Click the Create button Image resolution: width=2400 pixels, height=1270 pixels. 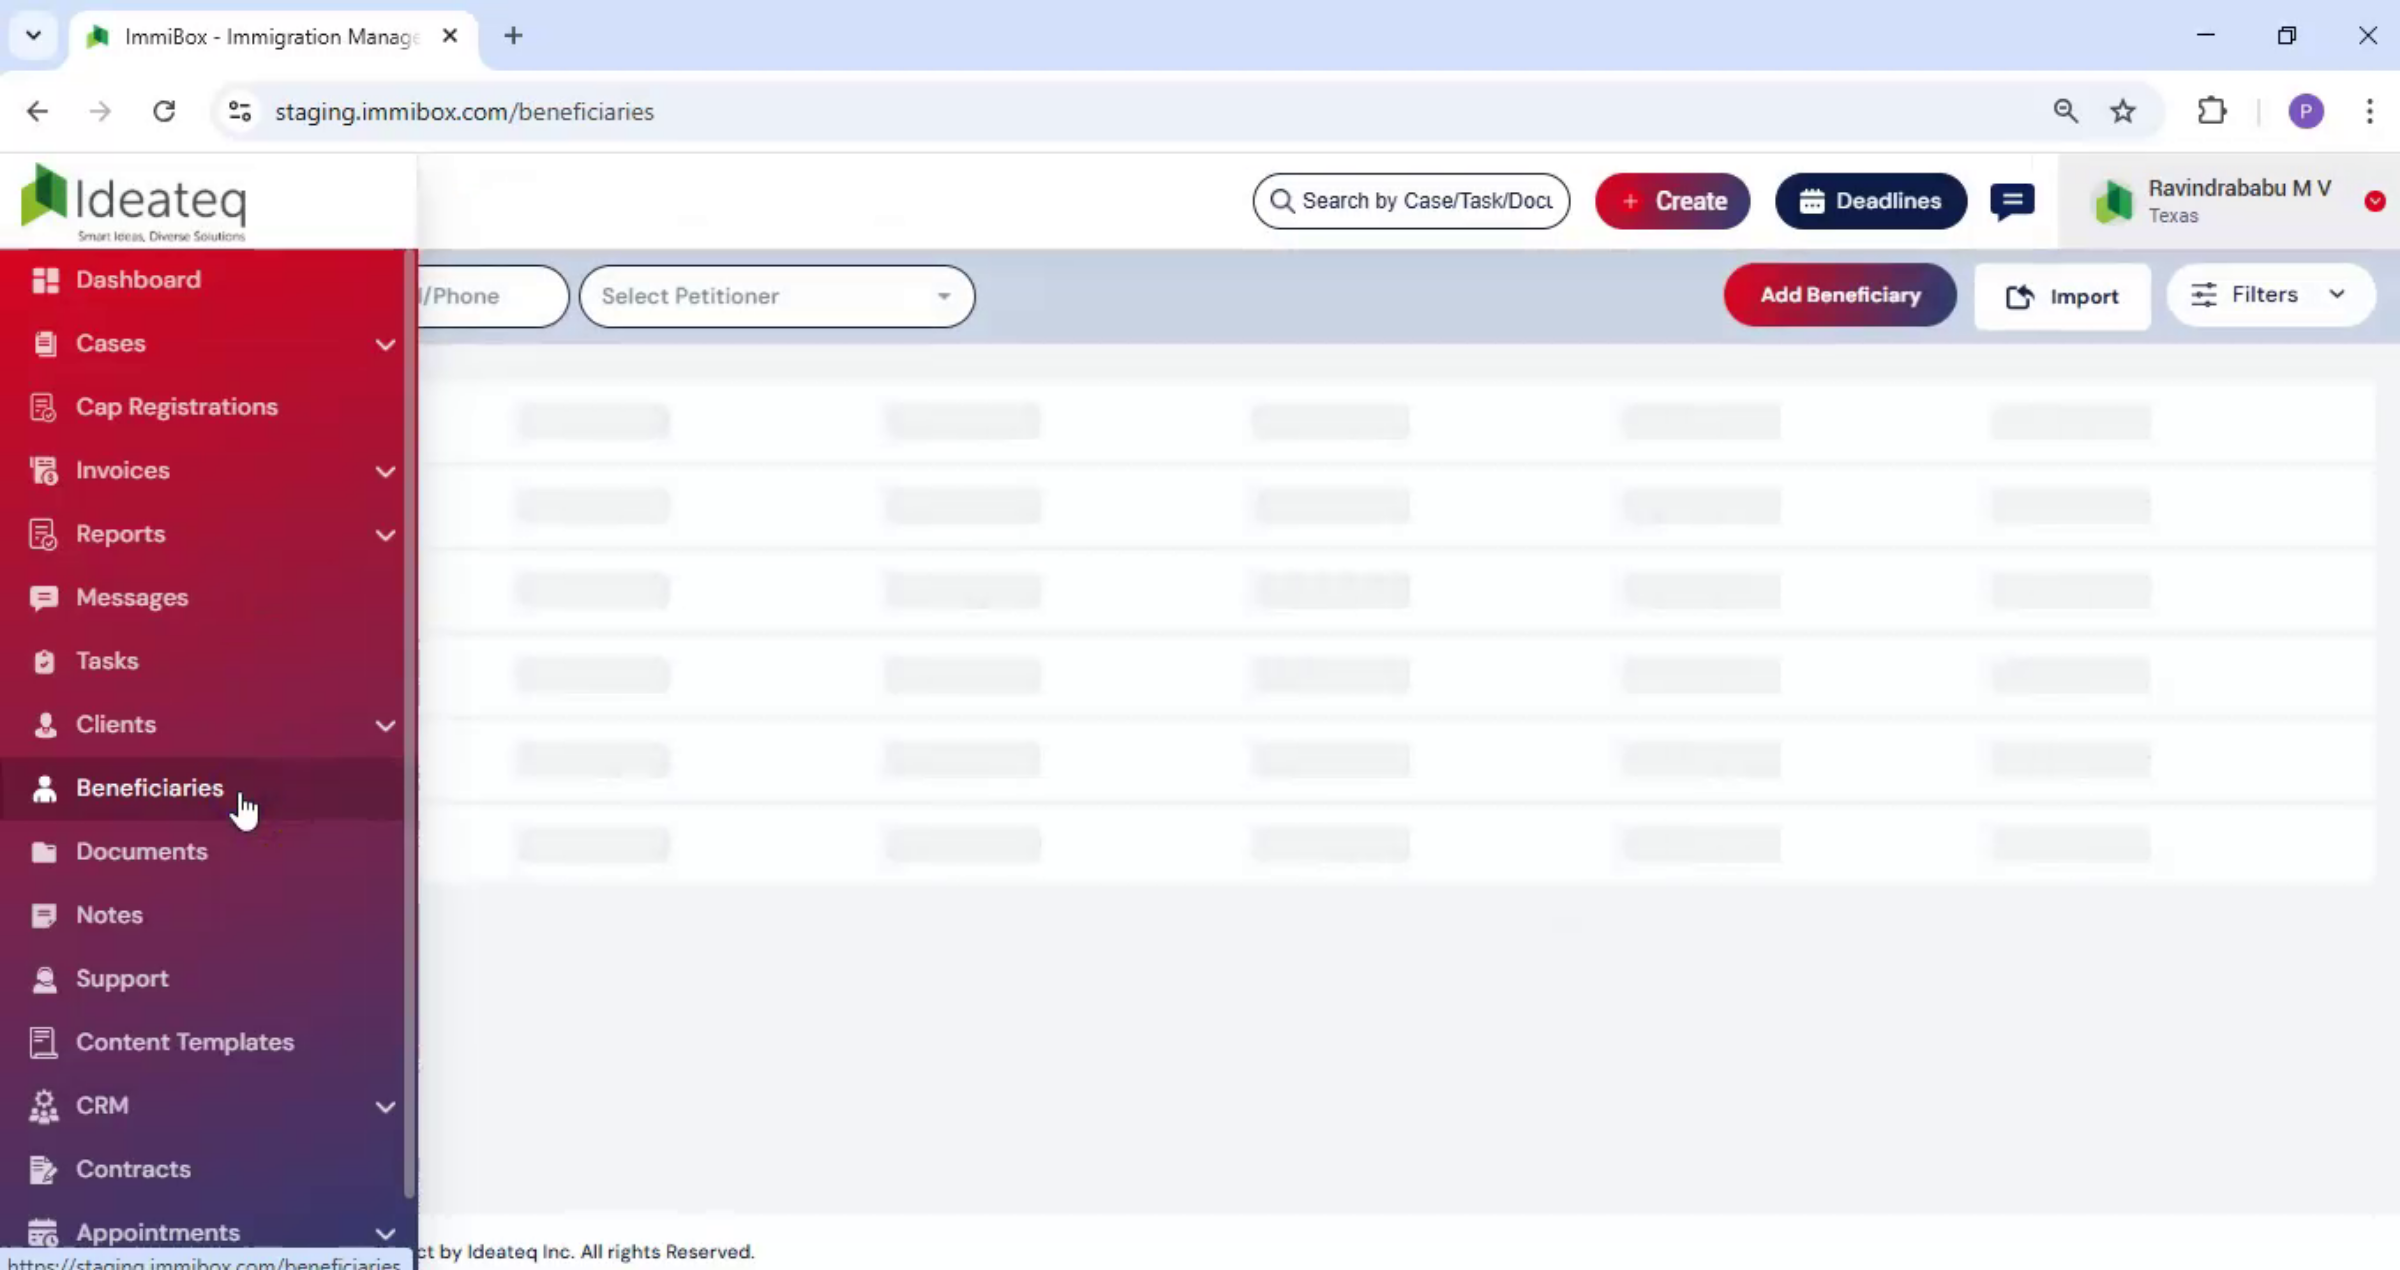coord(1672,201)
